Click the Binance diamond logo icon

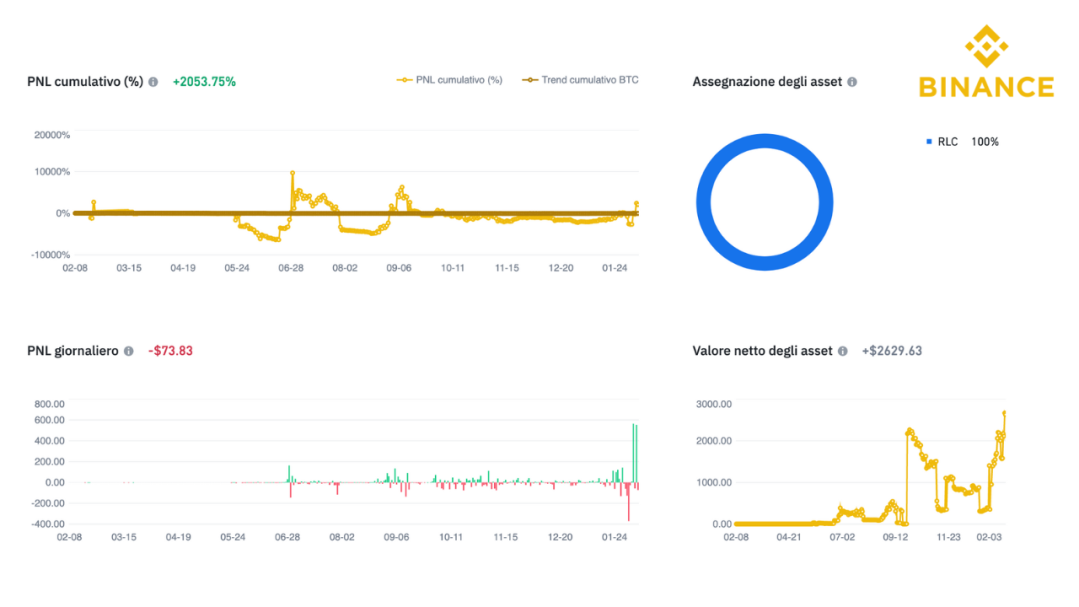tap(986, 46)
